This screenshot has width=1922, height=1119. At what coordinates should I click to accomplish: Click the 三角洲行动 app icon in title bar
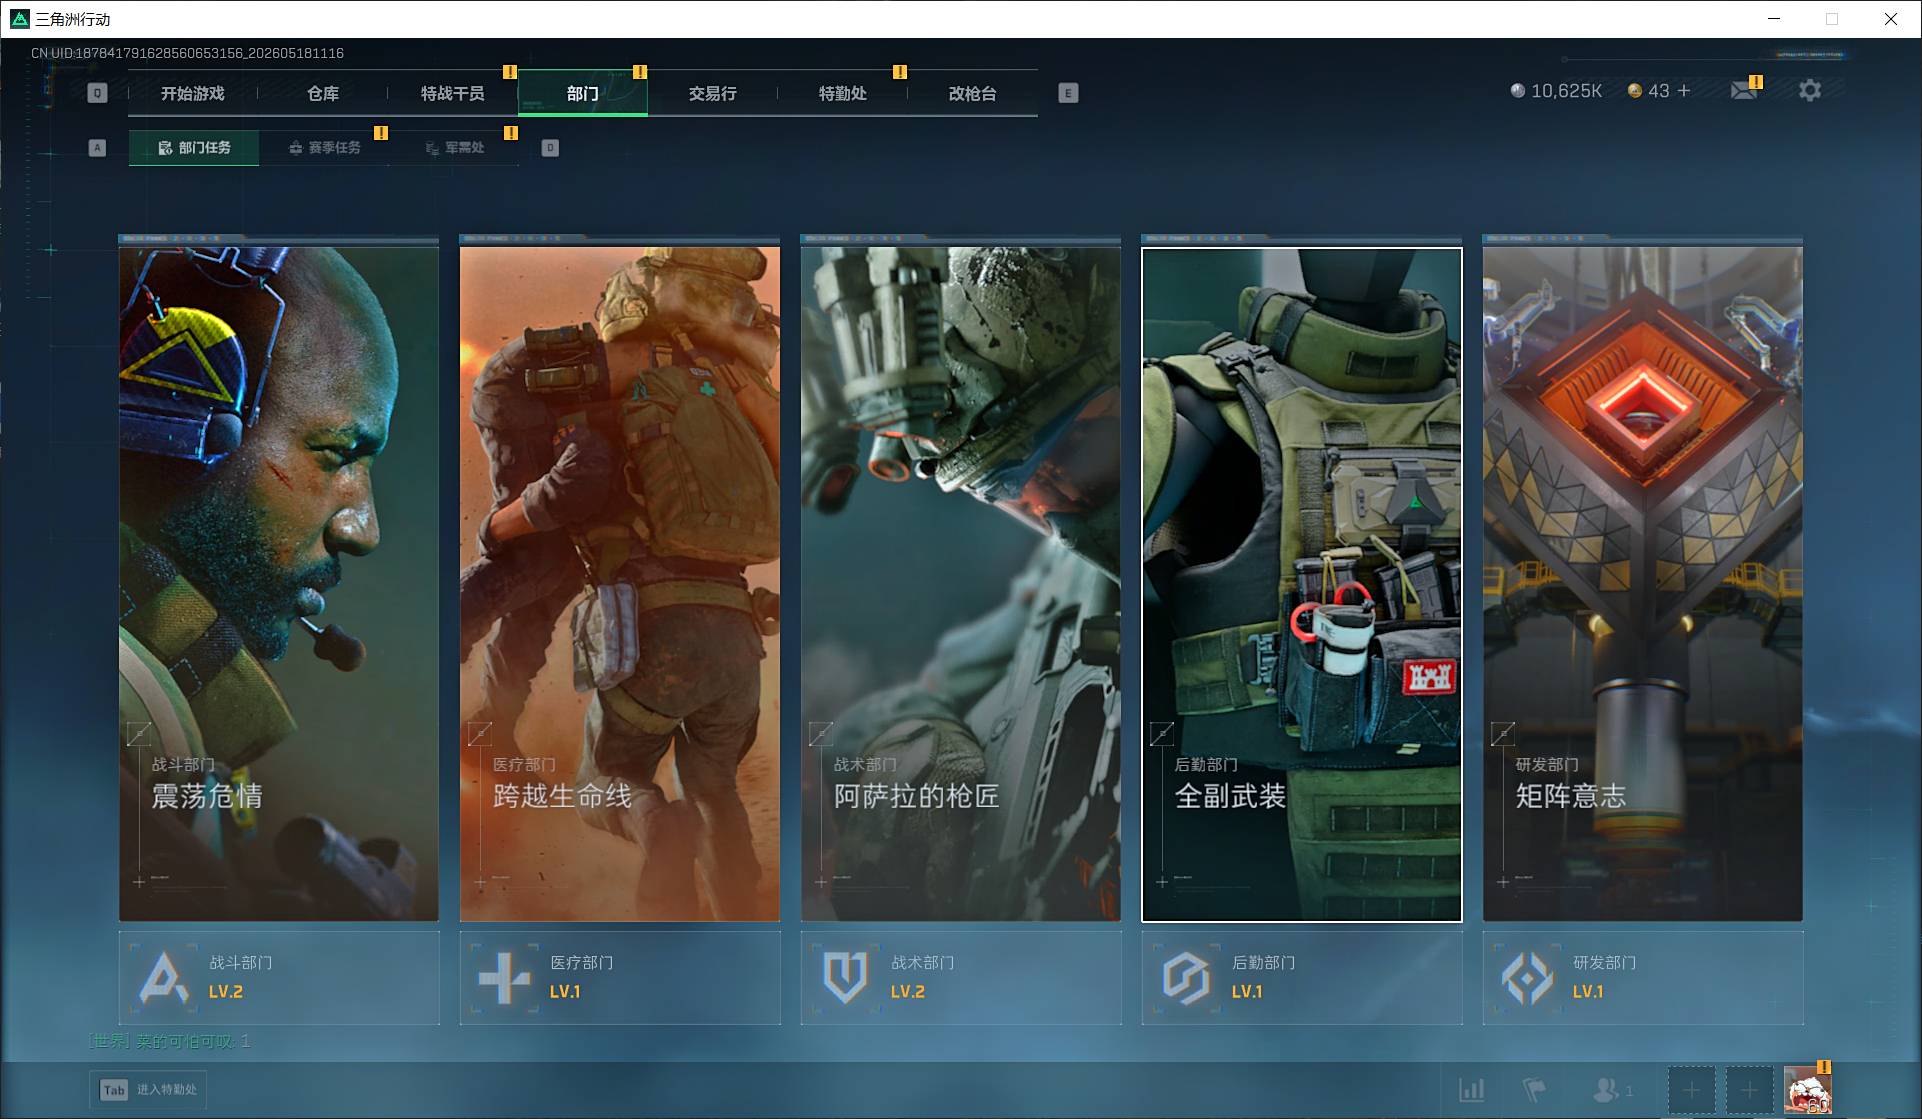[20, 19]
